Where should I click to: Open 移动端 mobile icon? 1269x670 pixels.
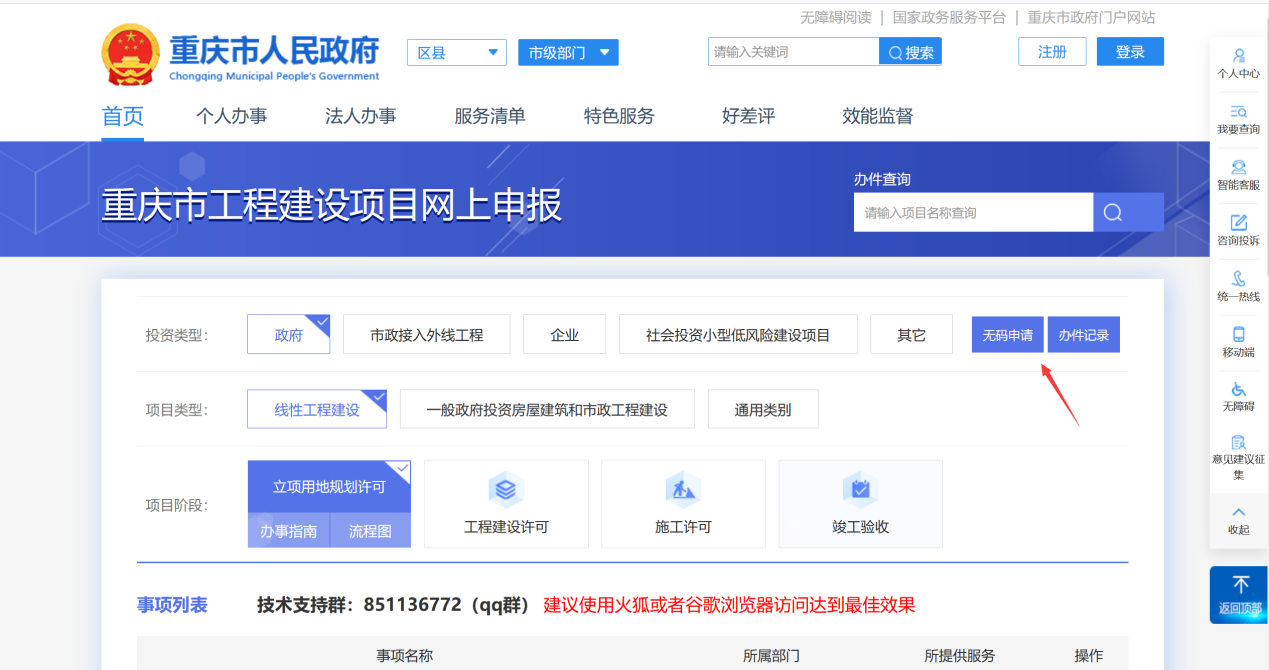(x=1238, y=342)
